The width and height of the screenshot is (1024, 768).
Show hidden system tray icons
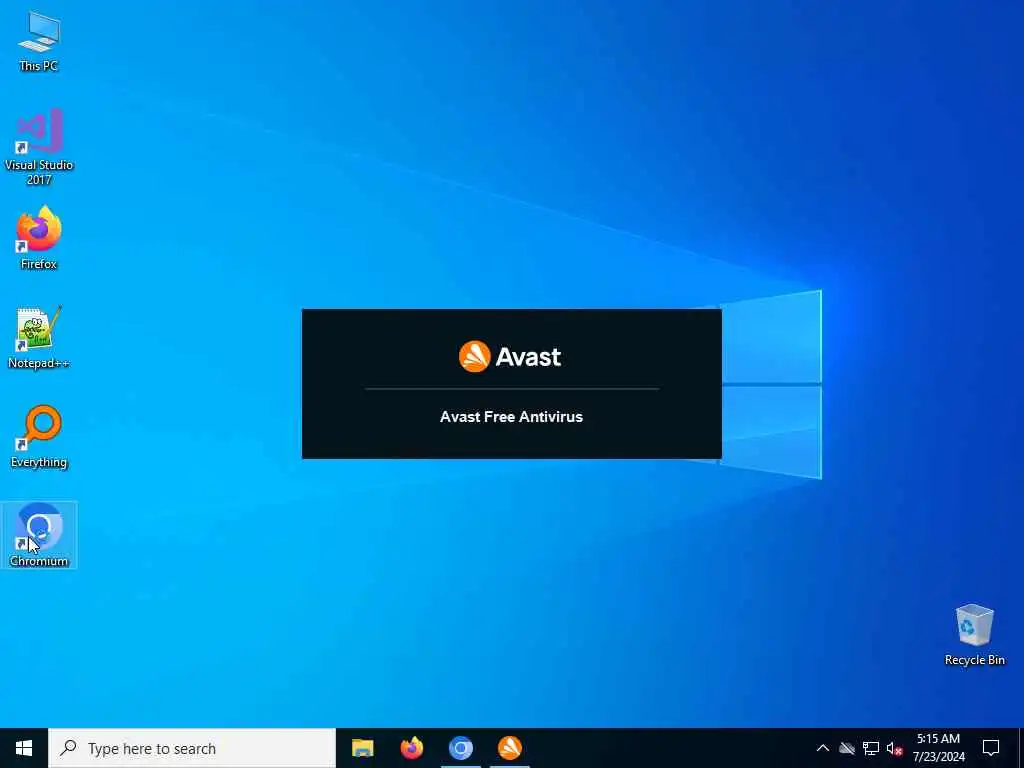[822, 748]
